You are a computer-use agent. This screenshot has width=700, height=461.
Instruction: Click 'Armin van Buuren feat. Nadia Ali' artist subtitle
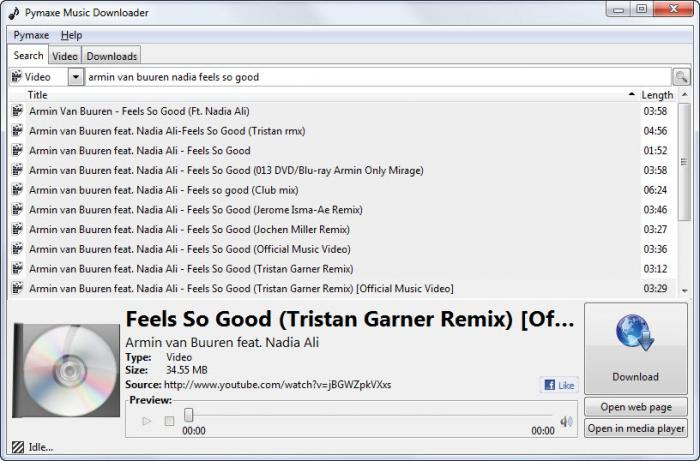pos(222,342)
